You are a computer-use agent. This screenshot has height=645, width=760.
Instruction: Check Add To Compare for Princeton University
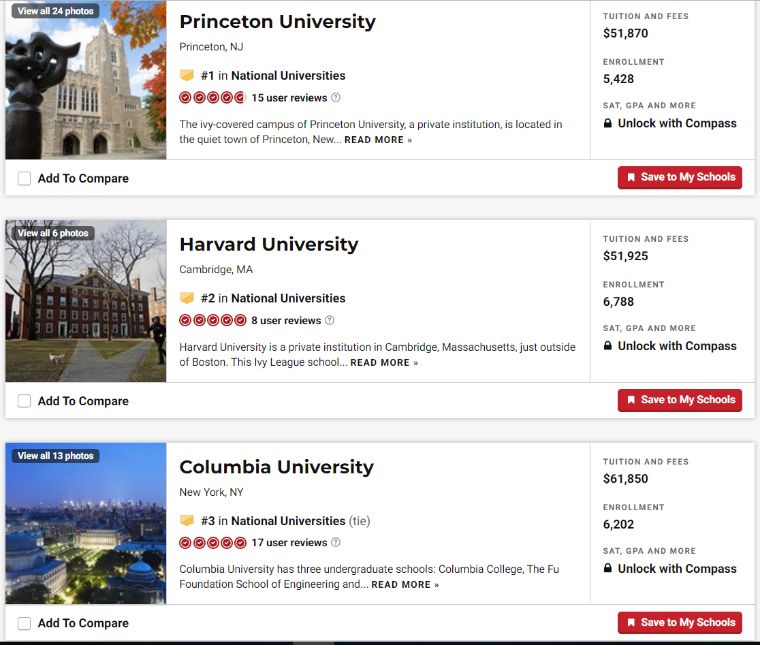click(x=24, y=178)
